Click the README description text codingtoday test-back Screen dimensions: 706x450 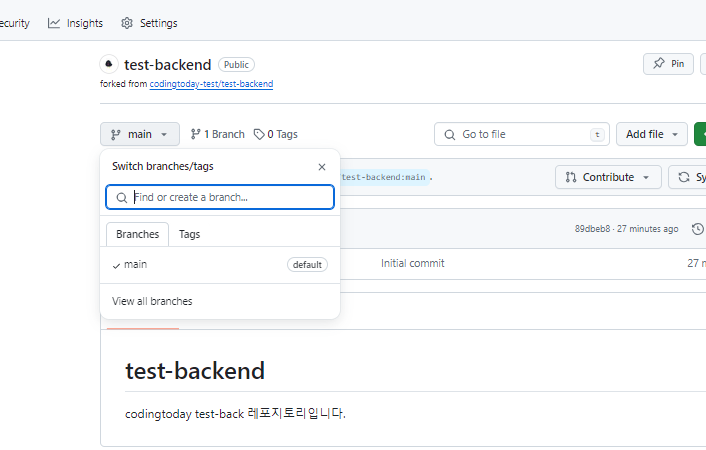[184, 414]
